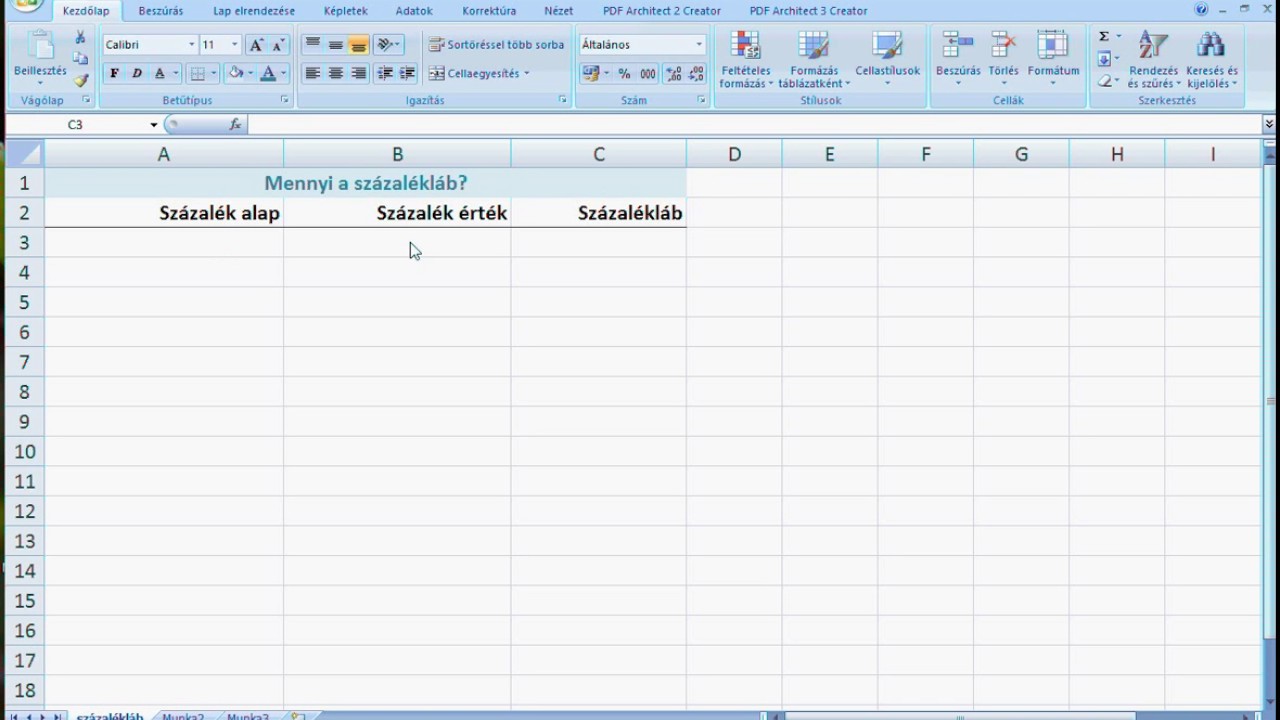Click the accounting number format icon
The height and width of the screenshot is (720, 1280).
[x=591, y=73]
